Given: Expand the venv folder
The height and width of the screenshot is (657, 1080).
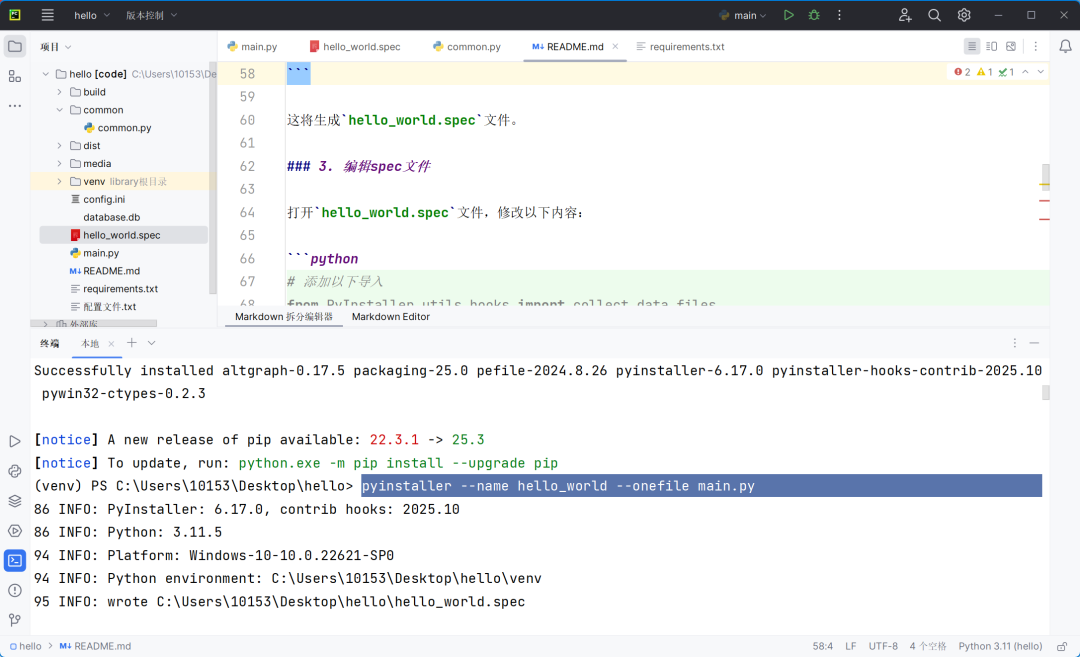Looking at the screenshot, I should 59,181.
